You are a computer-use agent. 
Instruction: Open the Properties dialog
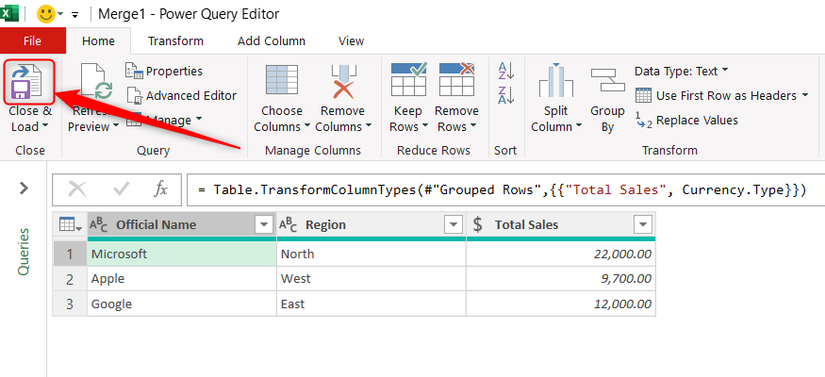pos(164,71)
